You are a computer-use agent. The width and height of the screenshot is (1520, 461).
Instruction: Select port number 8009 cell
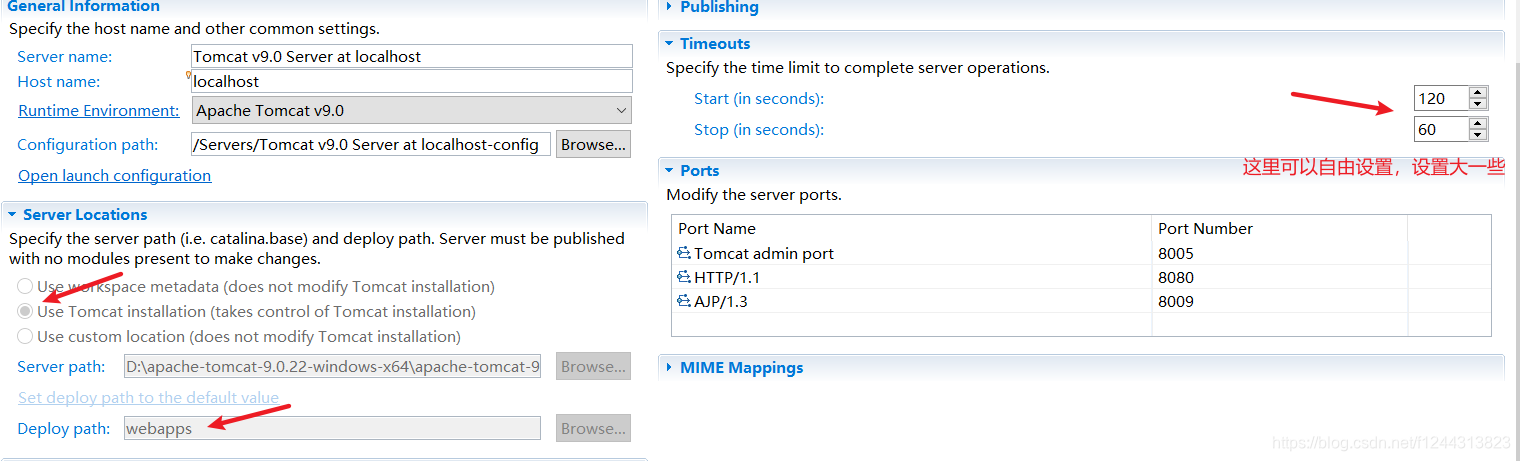[x=1279, y=301]
